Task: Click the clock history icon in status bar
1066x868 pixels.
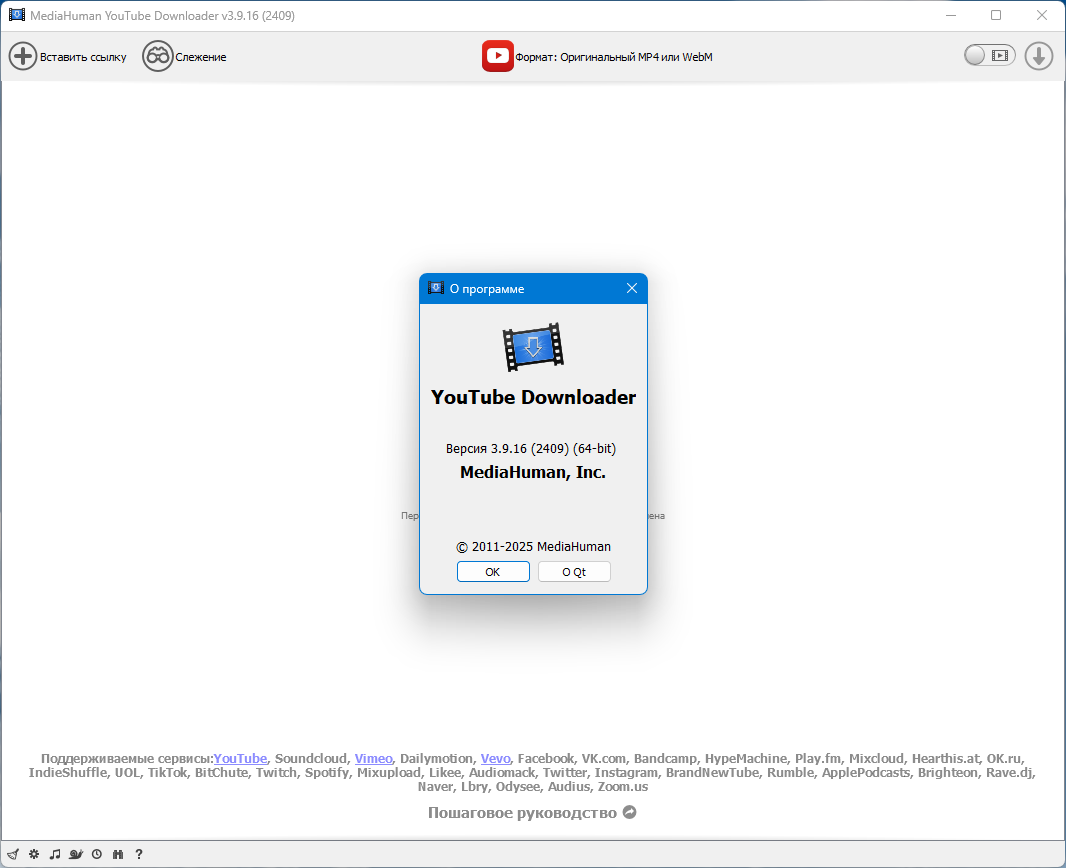Action: pyautogui.click(x=97, y=854)
